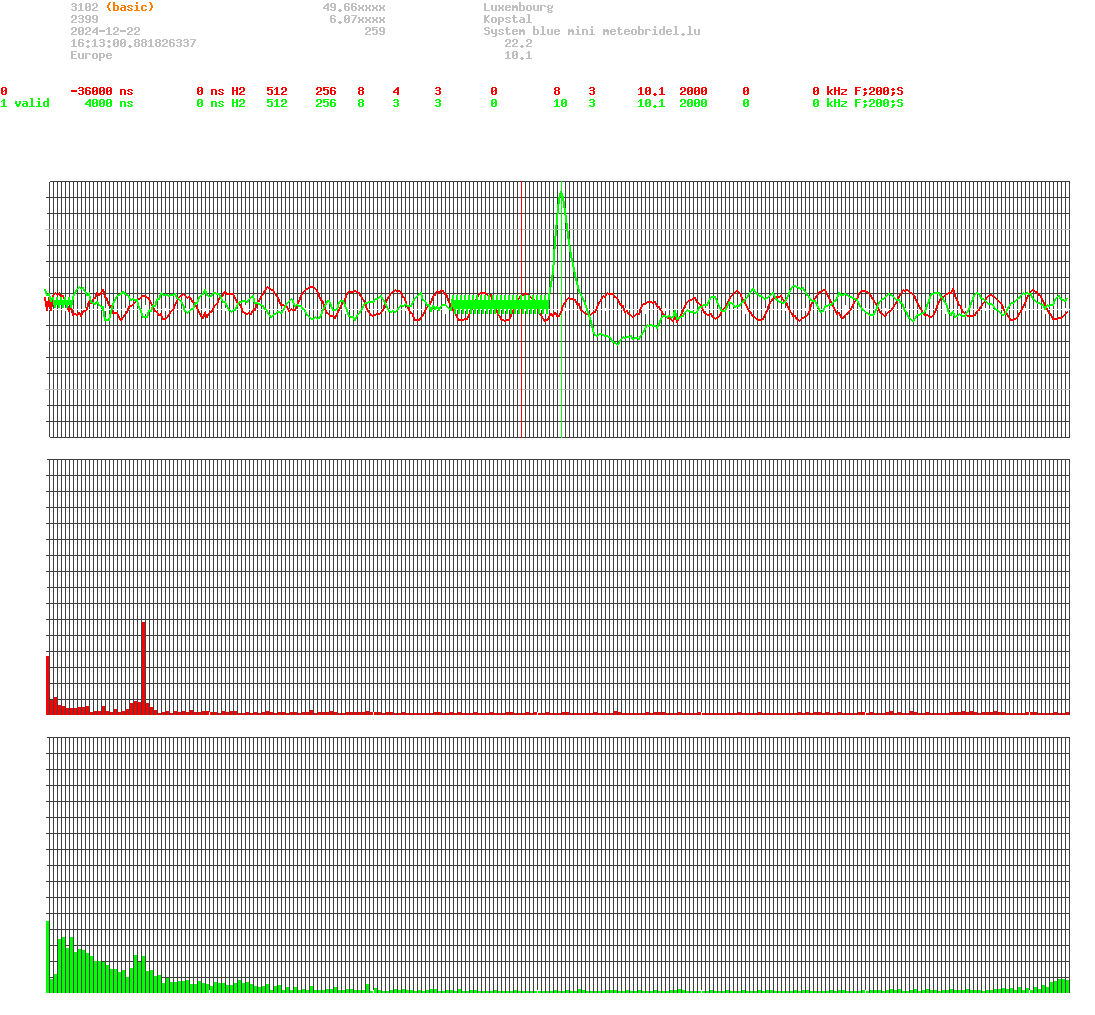Click the green '1 valid' channel label
Image resolution: width=1095 pixels, height=1015 pixels.
pos(25,103)
